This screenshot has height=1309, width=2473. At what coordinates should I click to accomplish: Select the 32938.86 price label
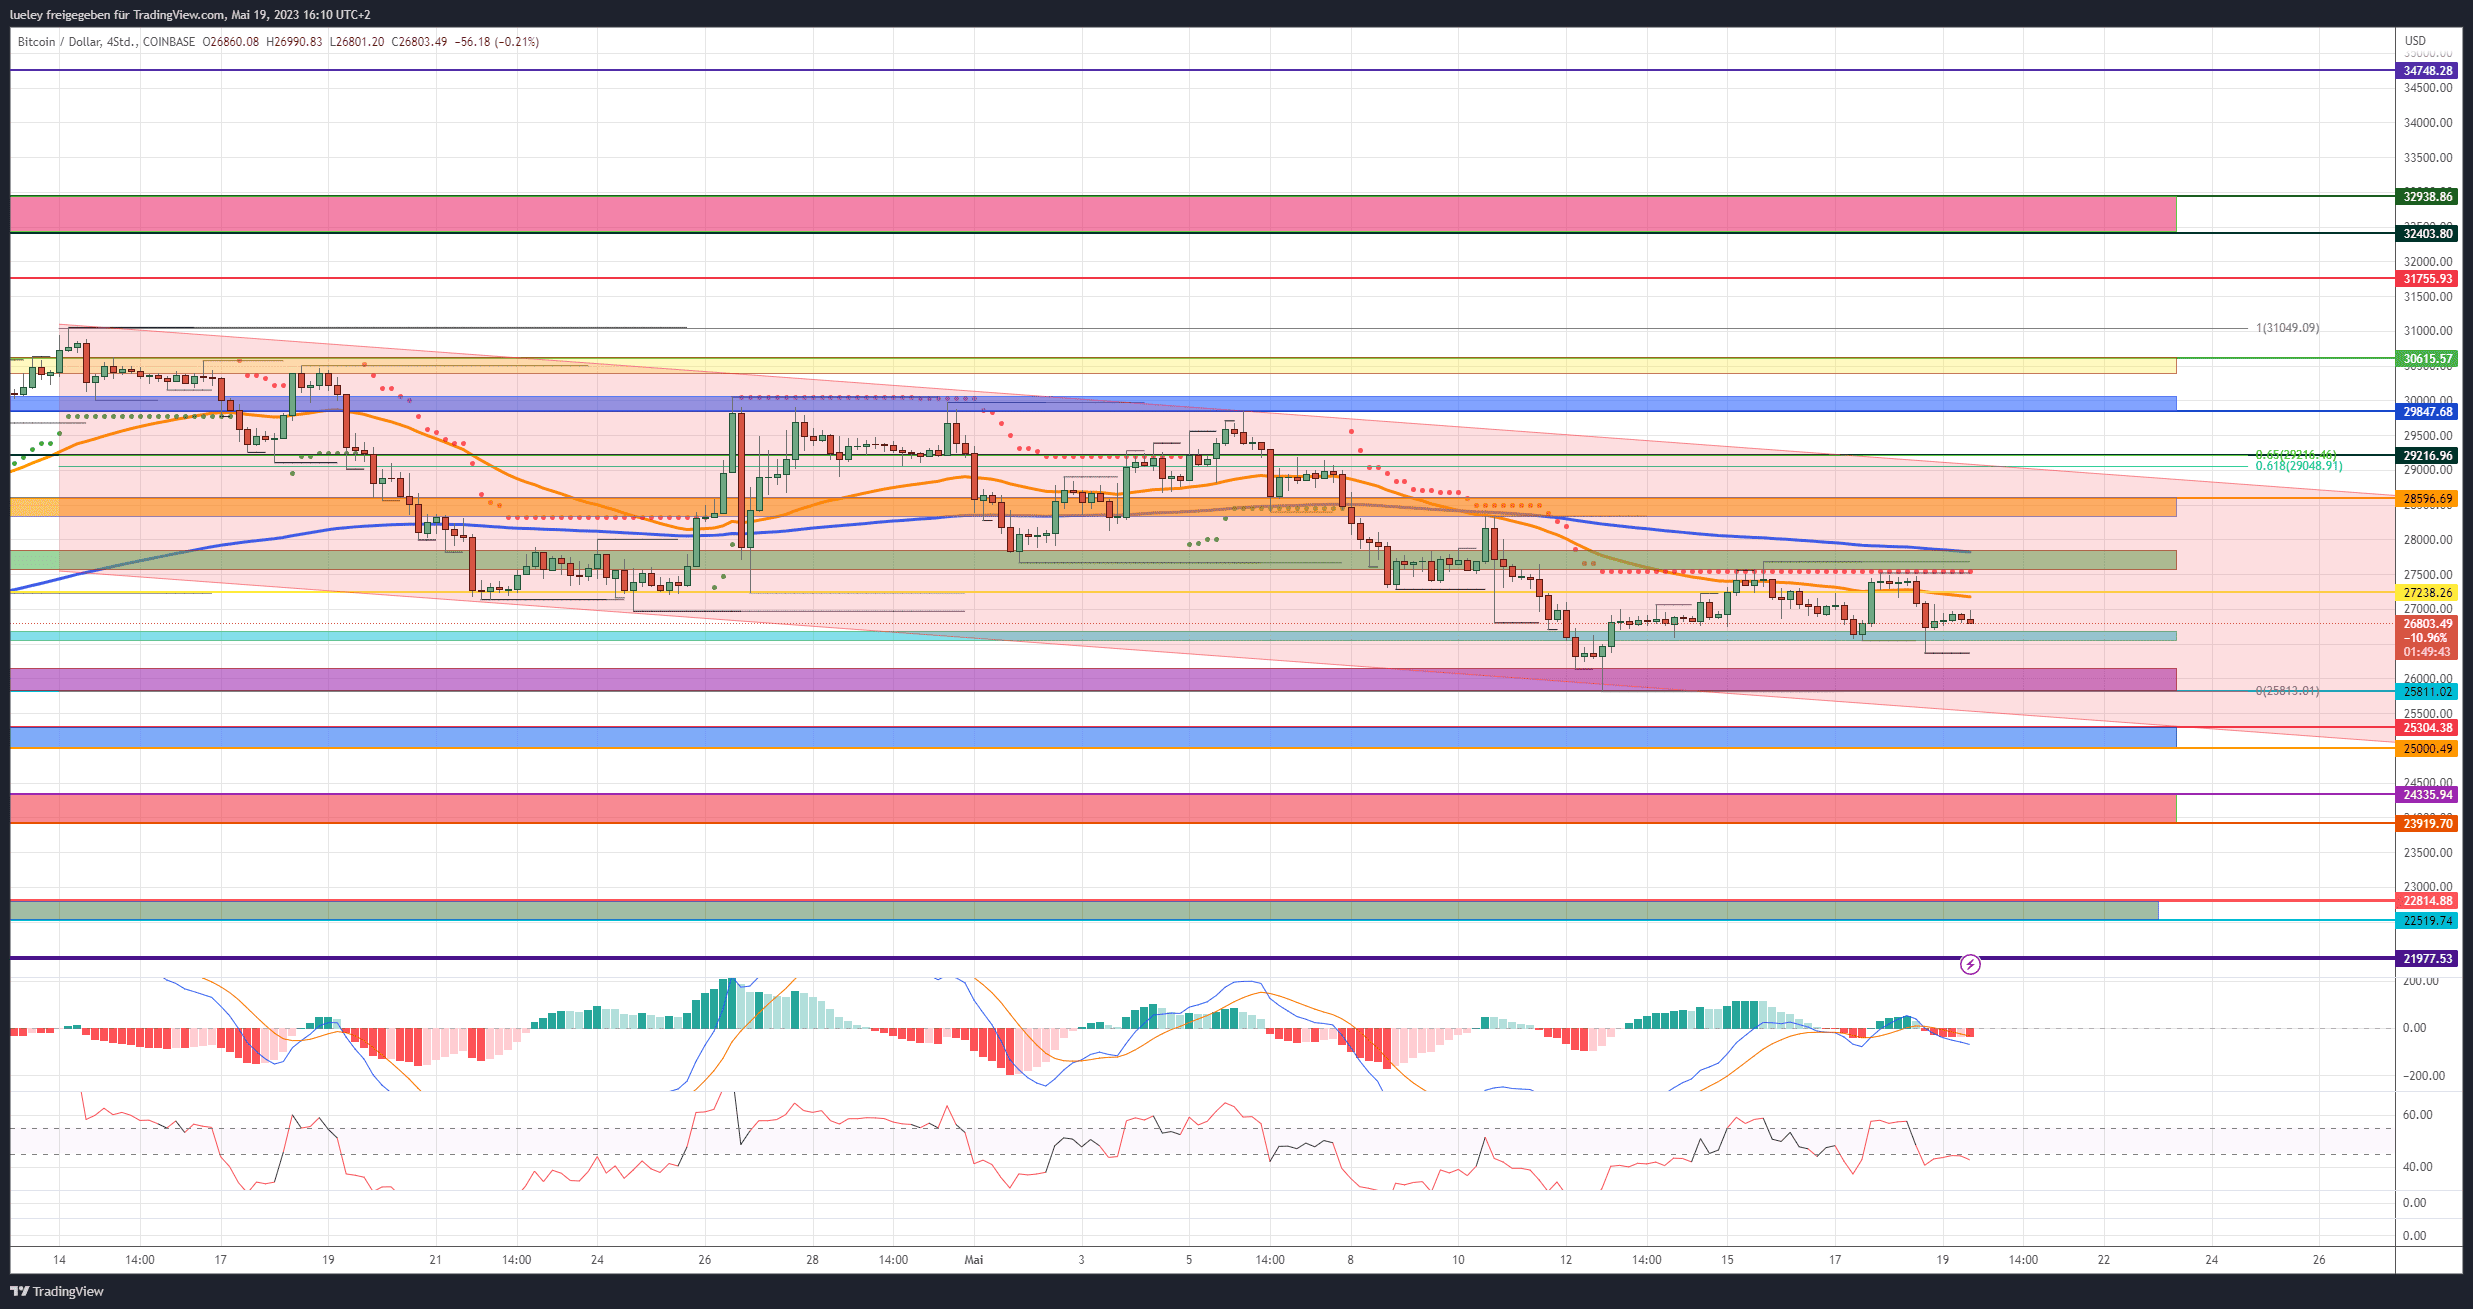2428,197
